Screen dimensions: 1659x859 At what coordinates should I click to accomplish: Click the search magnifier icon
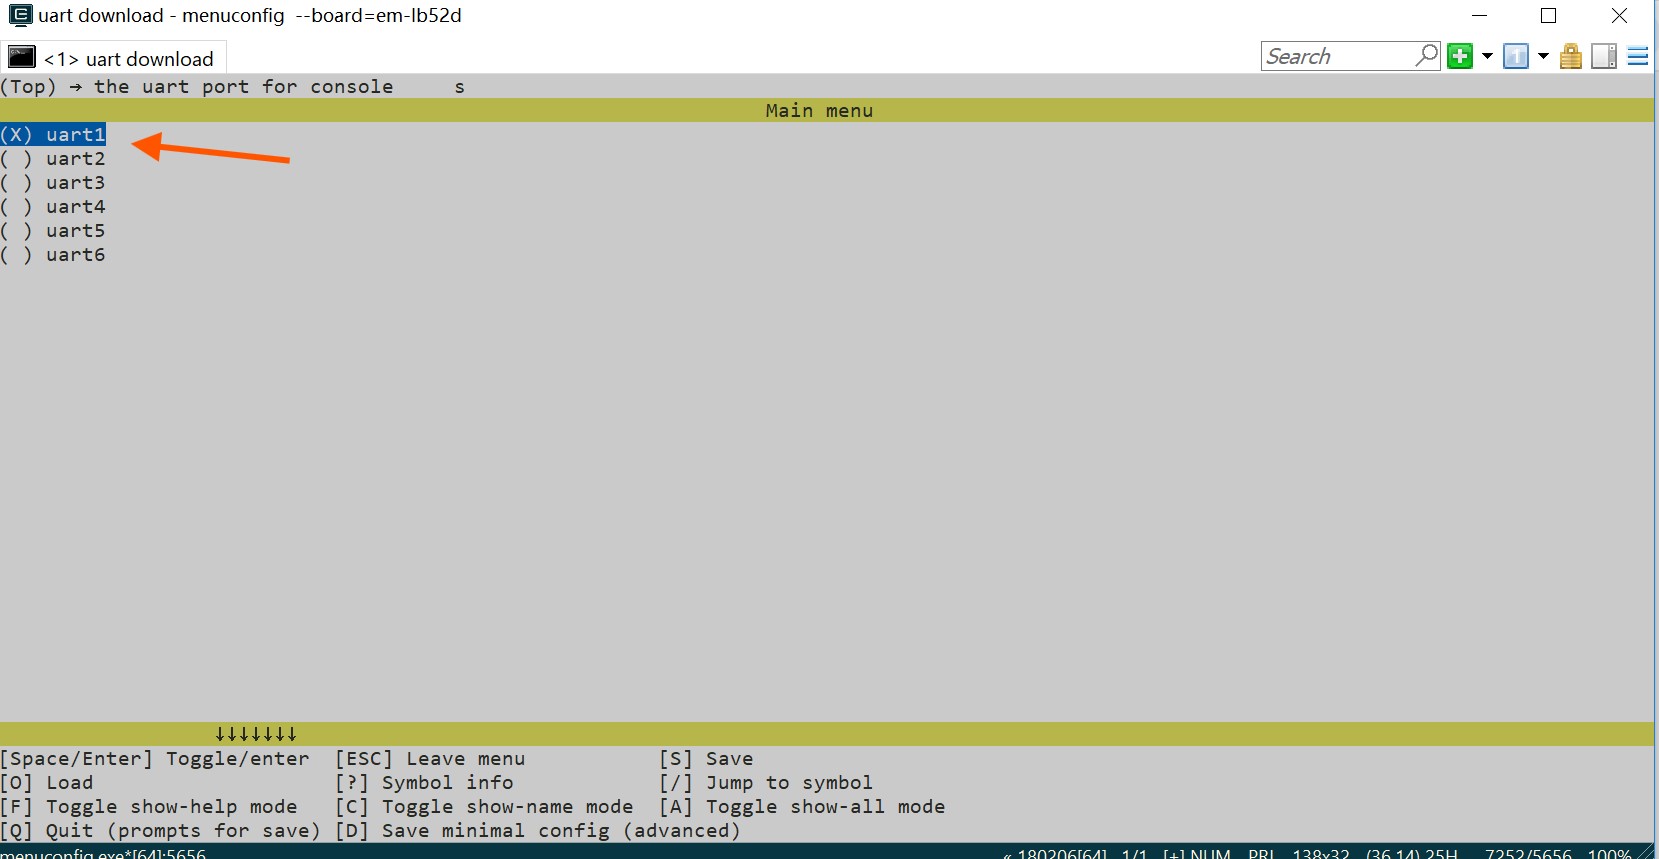click(x=1427, y=55)
